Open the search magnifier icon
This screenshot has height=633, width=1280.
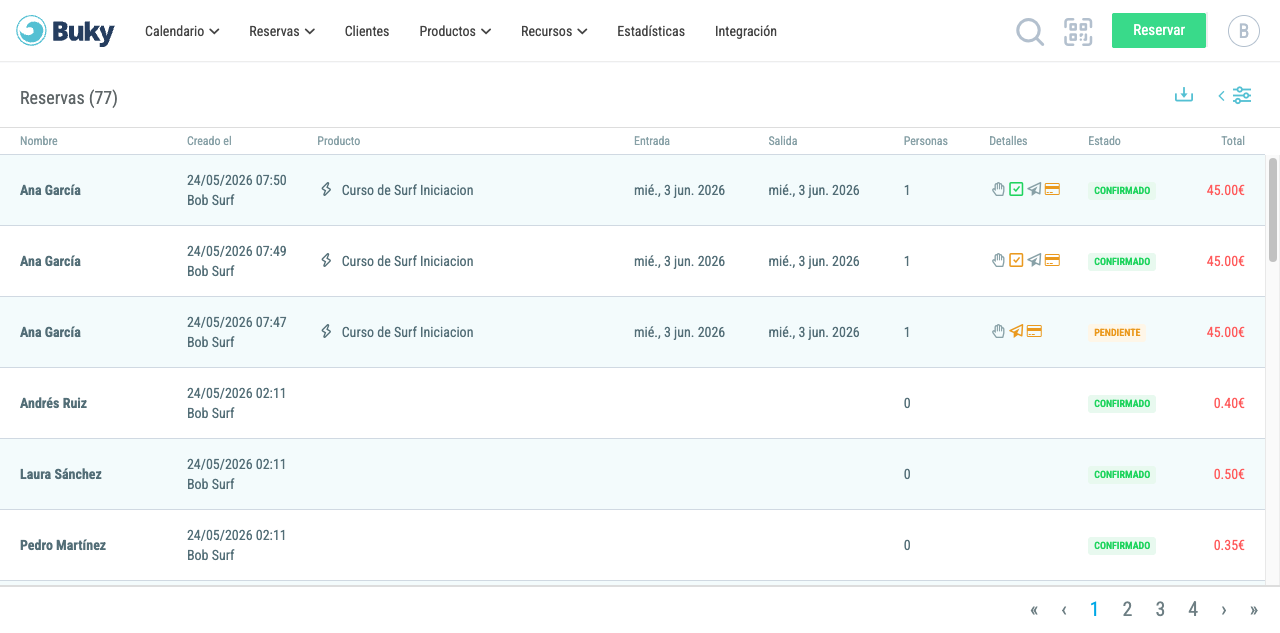[x=1030, y=32]
